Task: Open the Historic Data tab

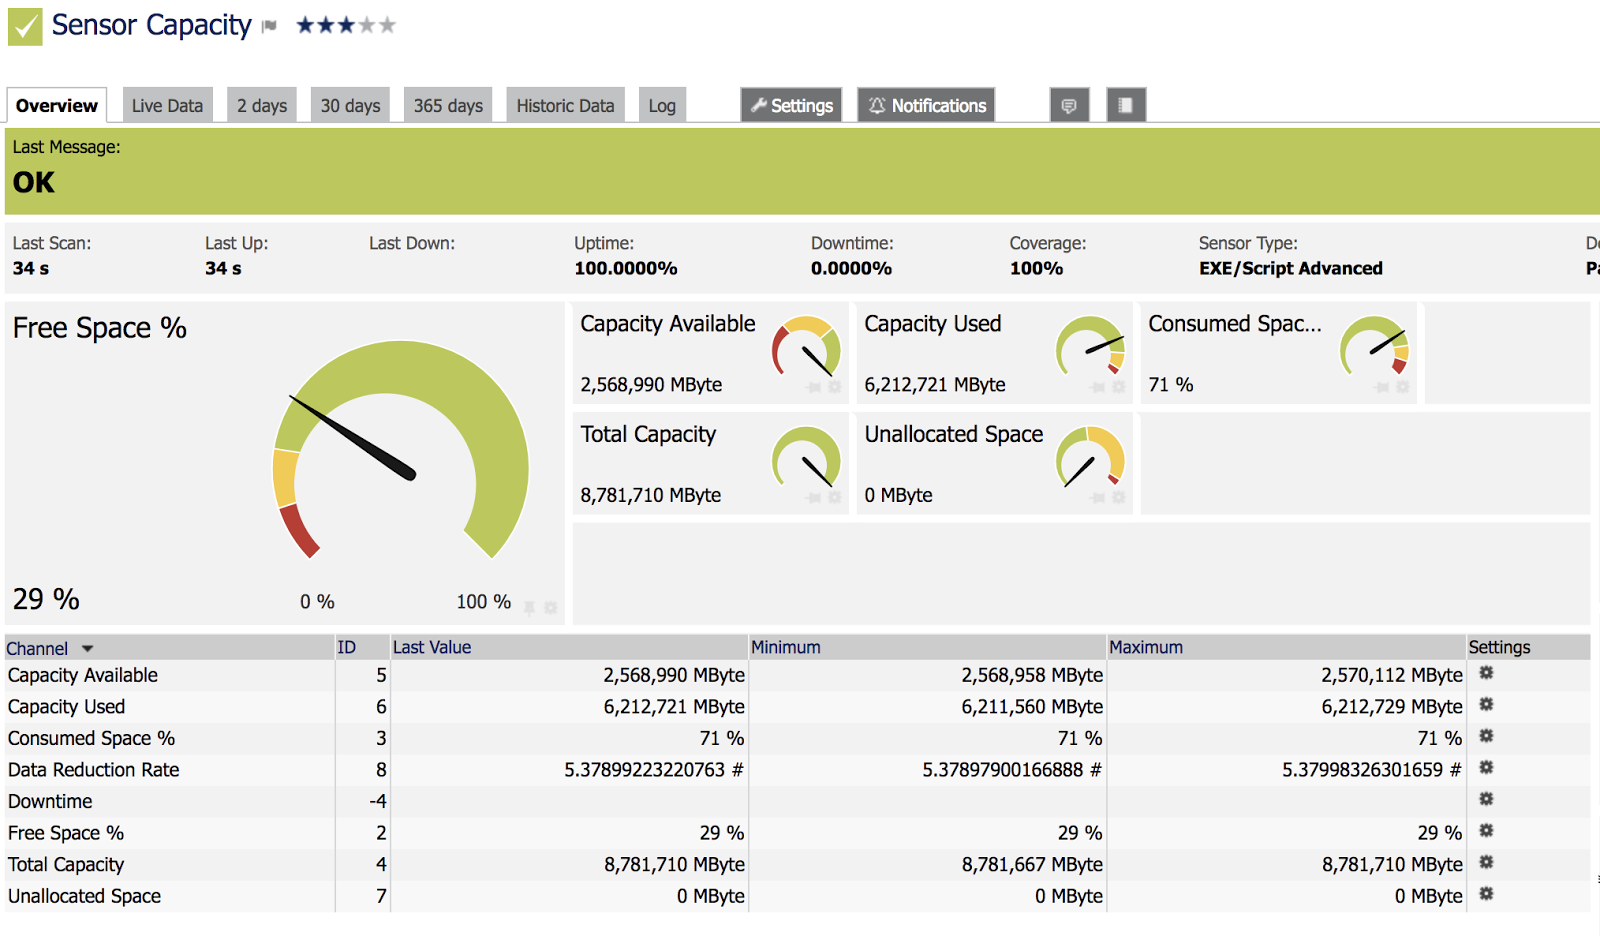Action: tap(565, 104)
